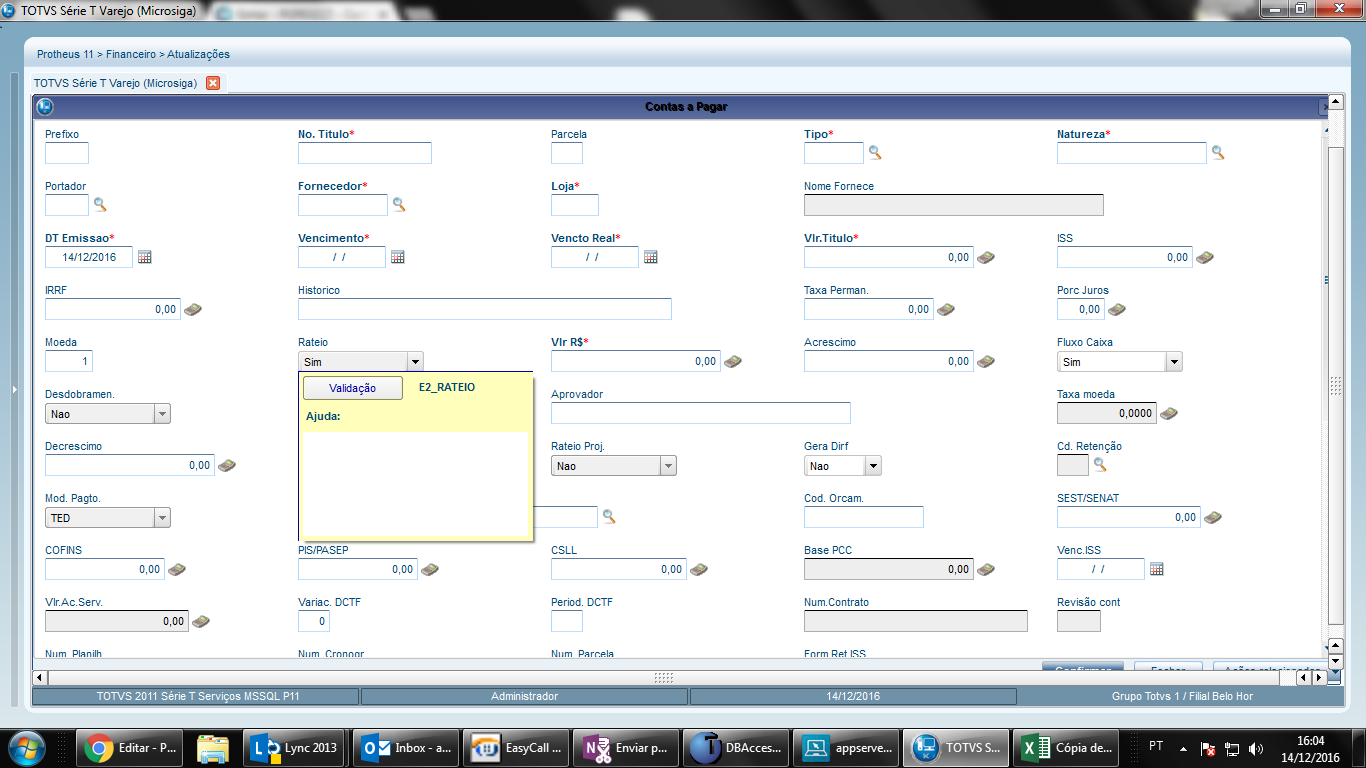Open the Tipo field lookup magnifier
The height and width of the screenshot is (768, 1366).
click(x=874, y=152)
